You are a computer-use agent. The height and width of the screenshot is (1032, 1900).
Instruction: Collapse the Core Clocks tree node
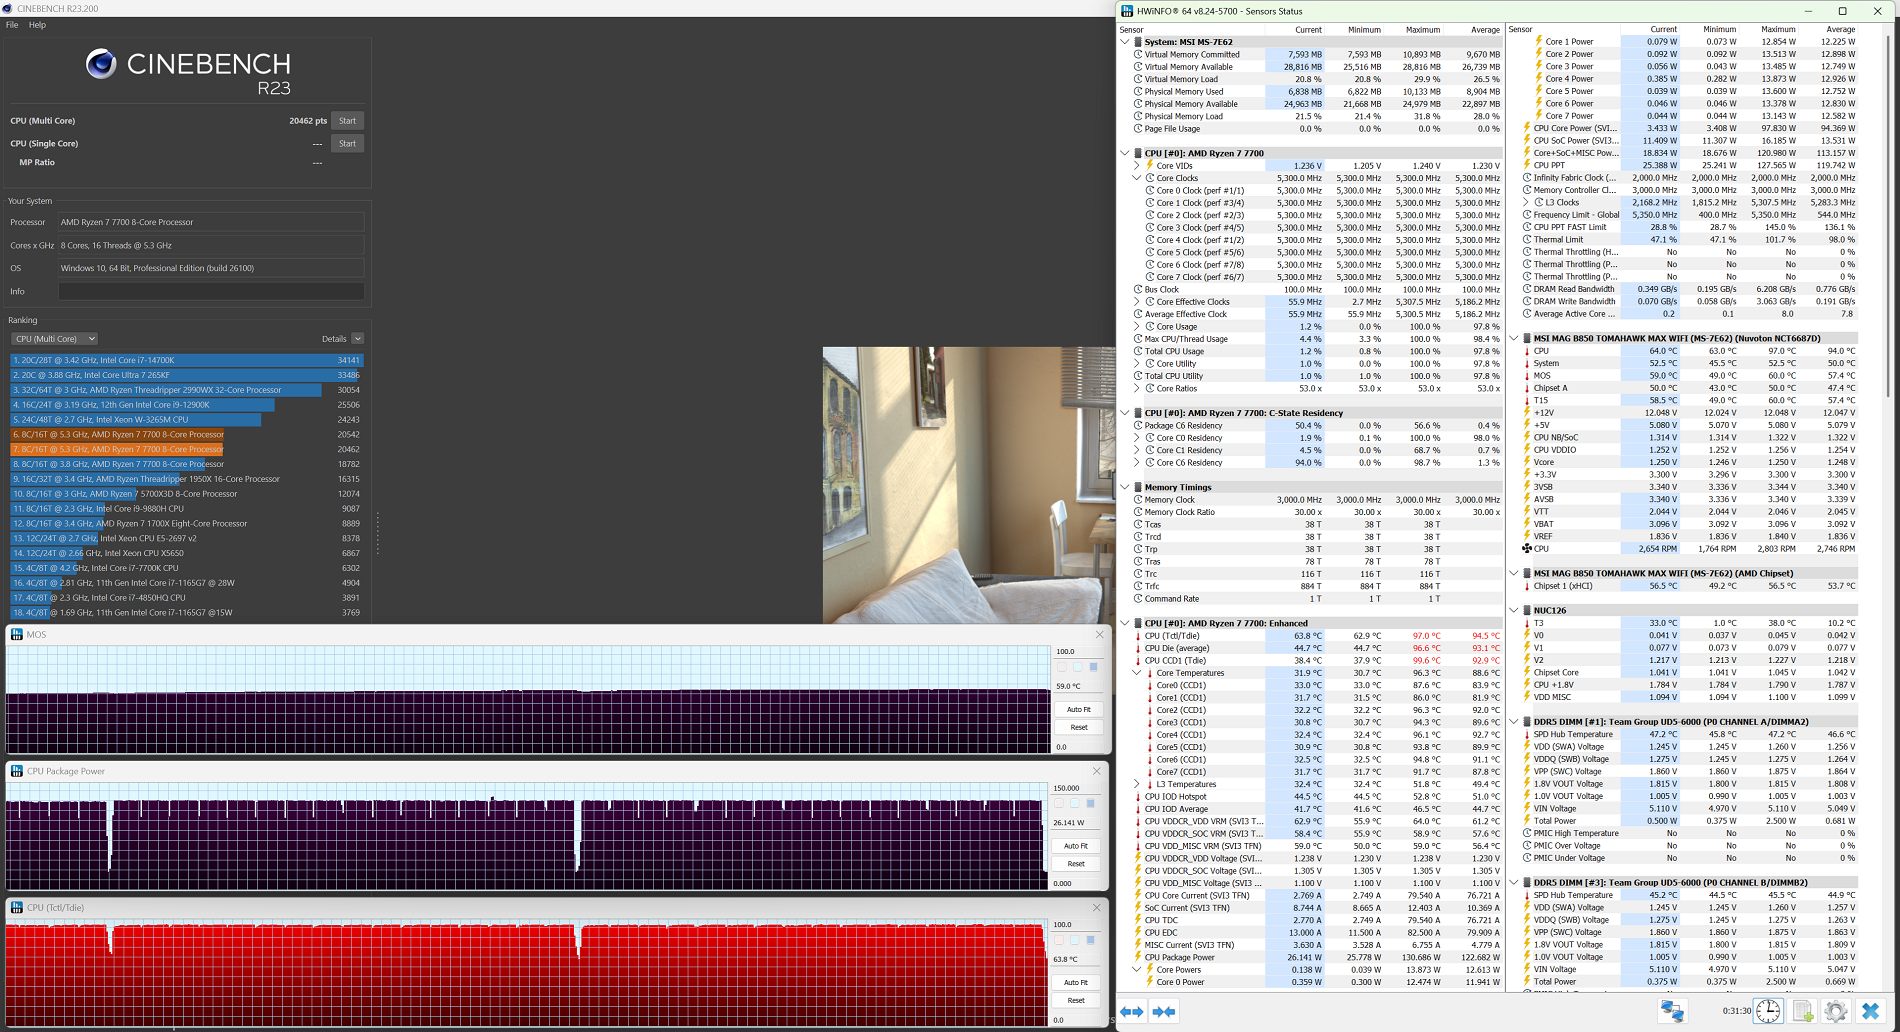1137,178
